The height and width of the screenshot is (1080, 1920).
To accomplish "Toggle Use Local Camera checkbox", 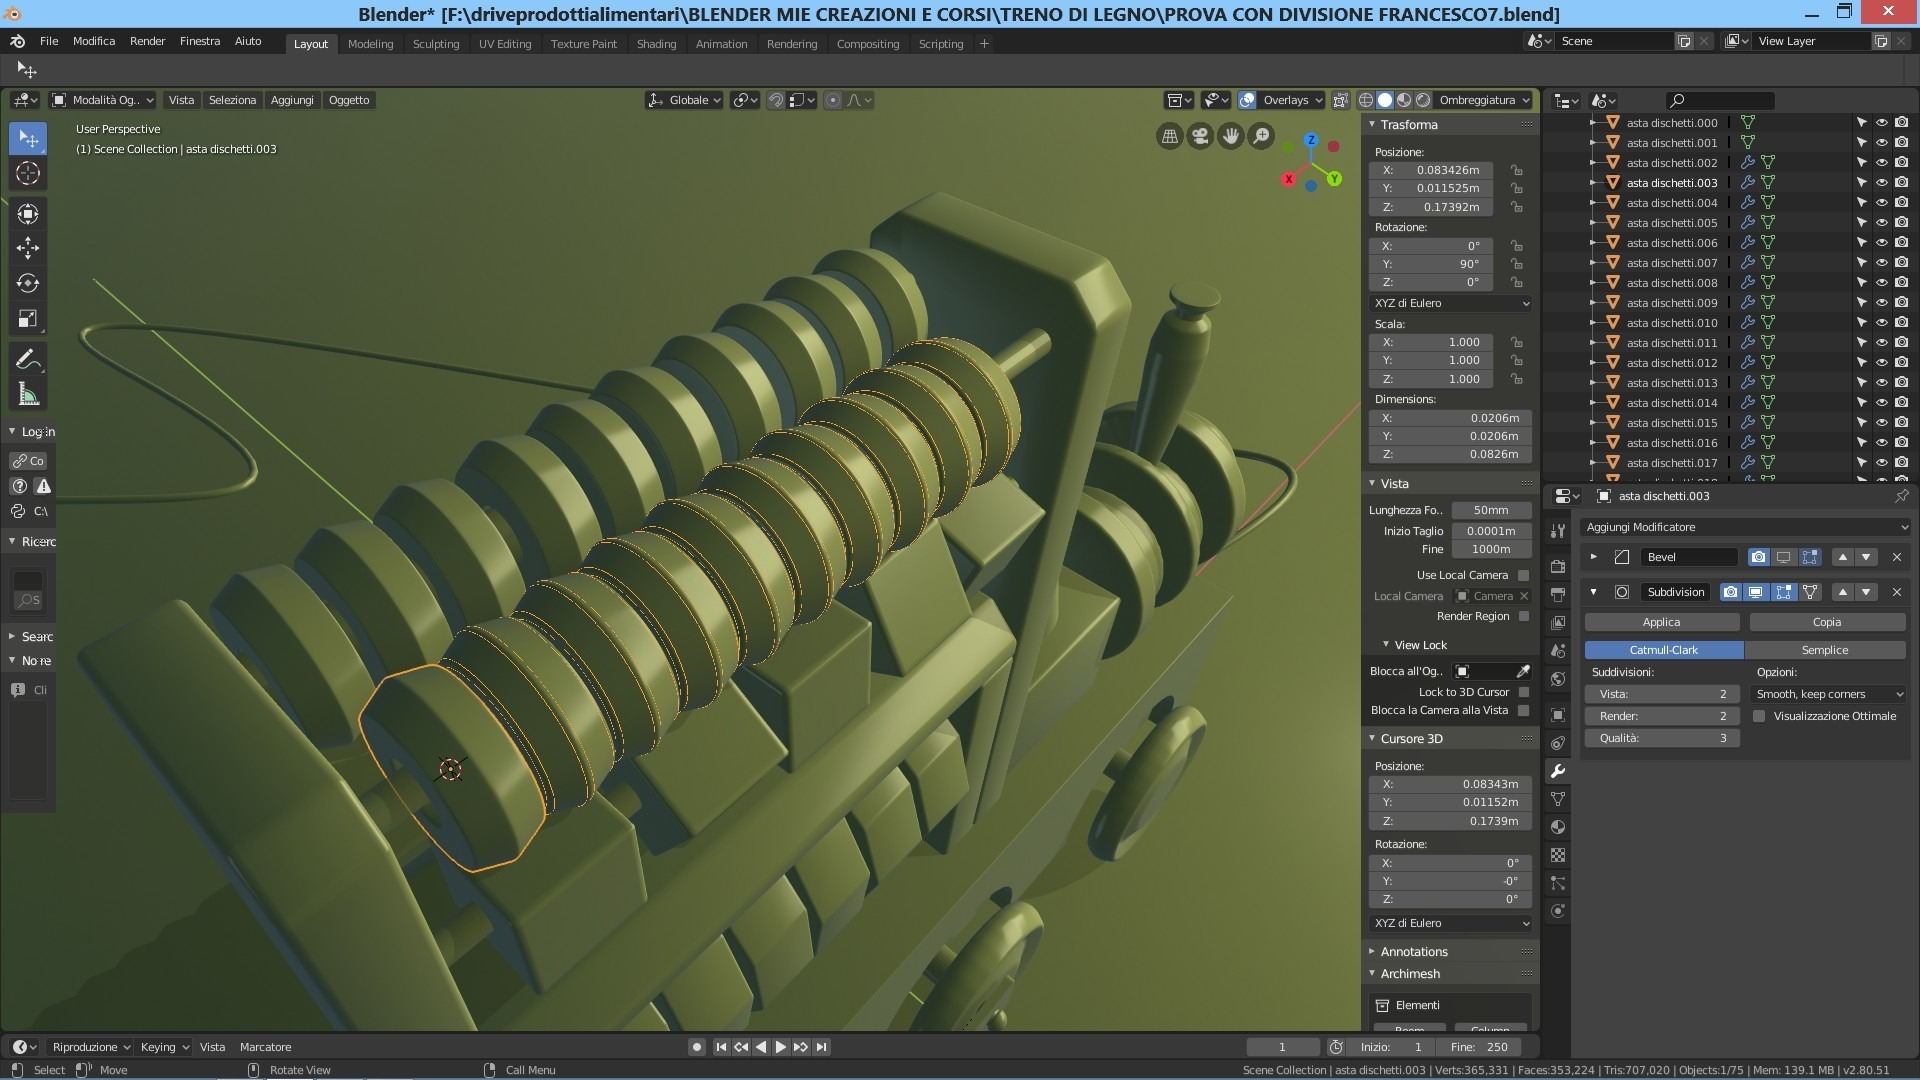I will coord(1524,575).
